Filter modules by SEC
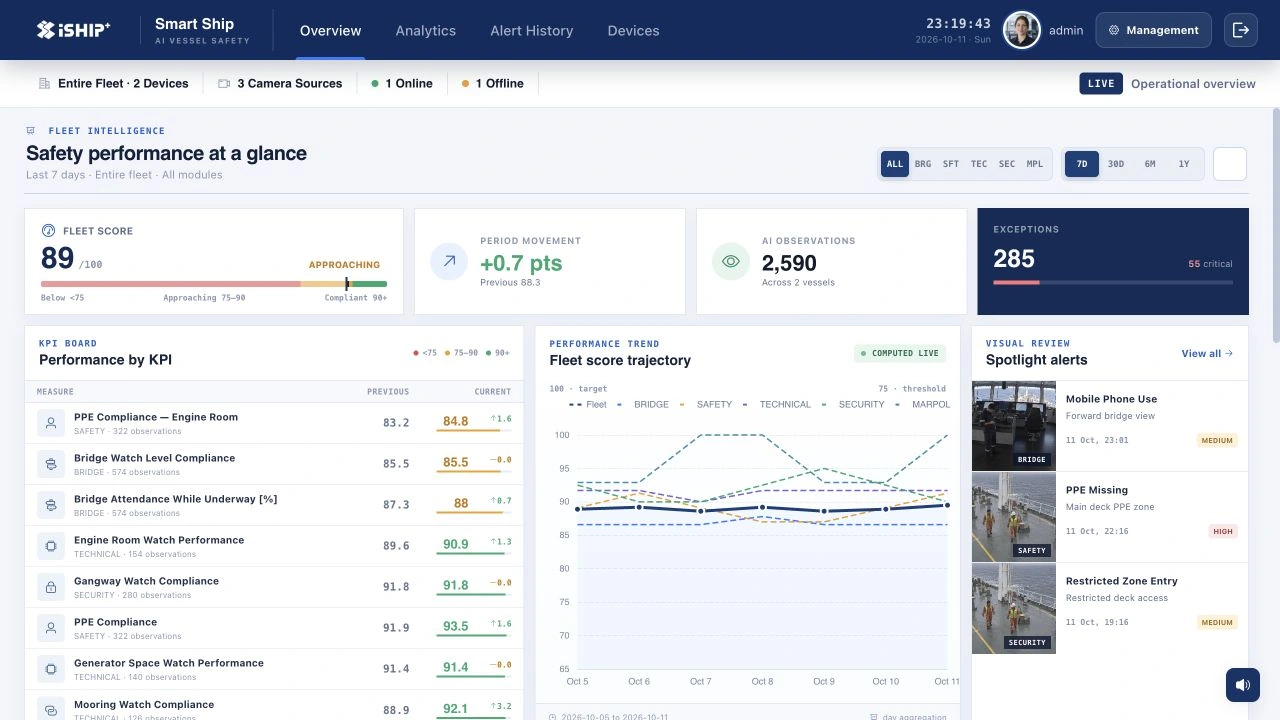Screen dimensions: 1280x720 [1007, 164]
